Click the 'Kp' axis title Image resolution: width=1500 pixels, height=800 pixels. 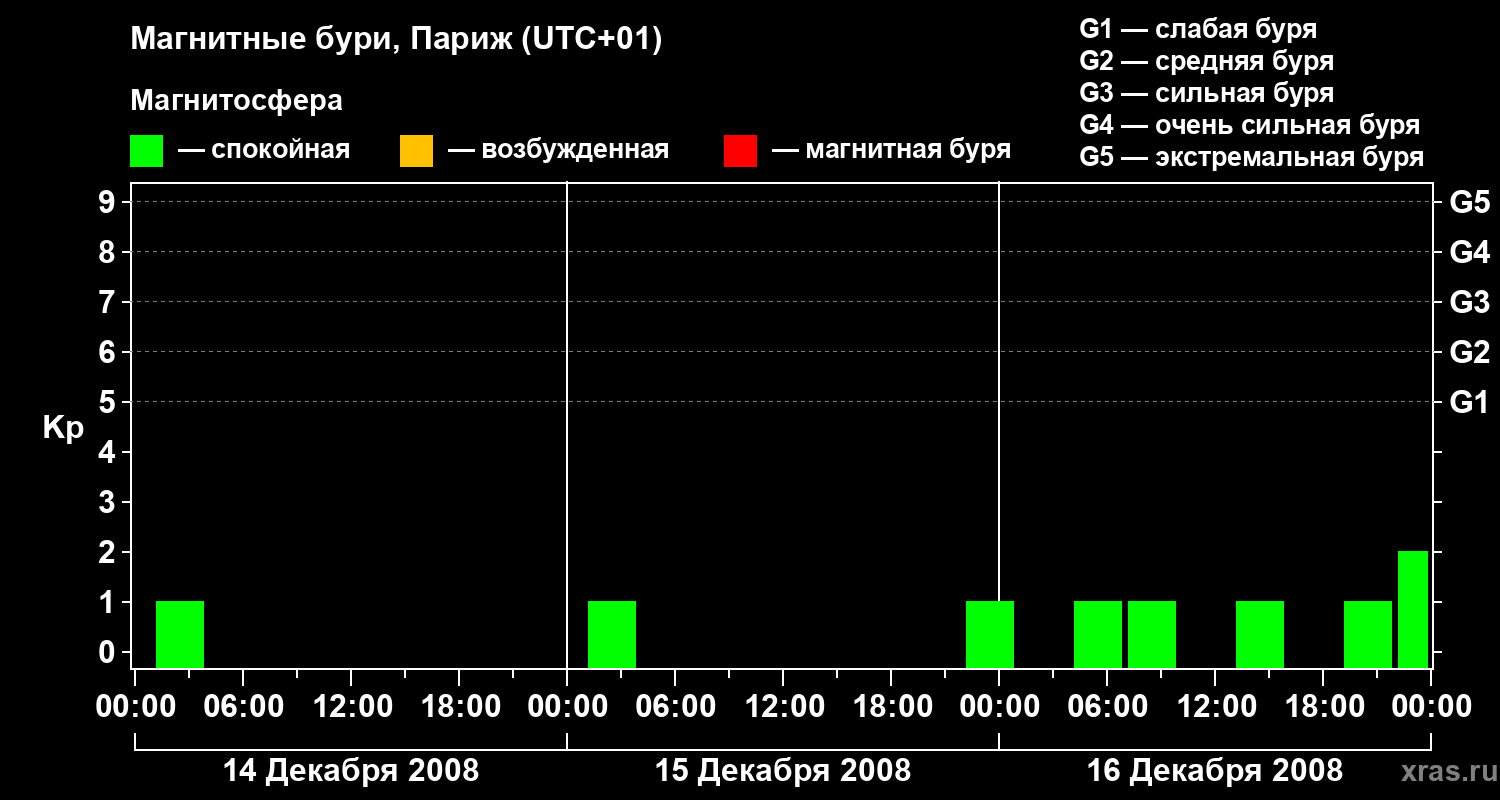(x=63, y=428)
